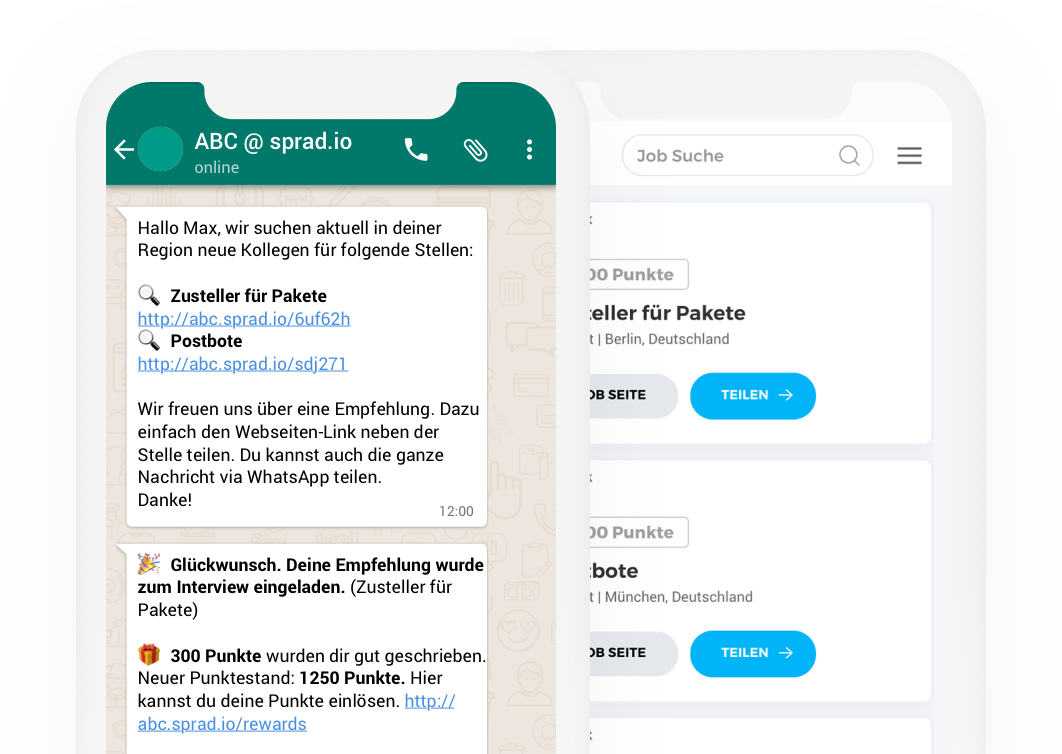
Task: Select the bold 'Zusteller für Pakete' text
Action: [x=249, y=296]
